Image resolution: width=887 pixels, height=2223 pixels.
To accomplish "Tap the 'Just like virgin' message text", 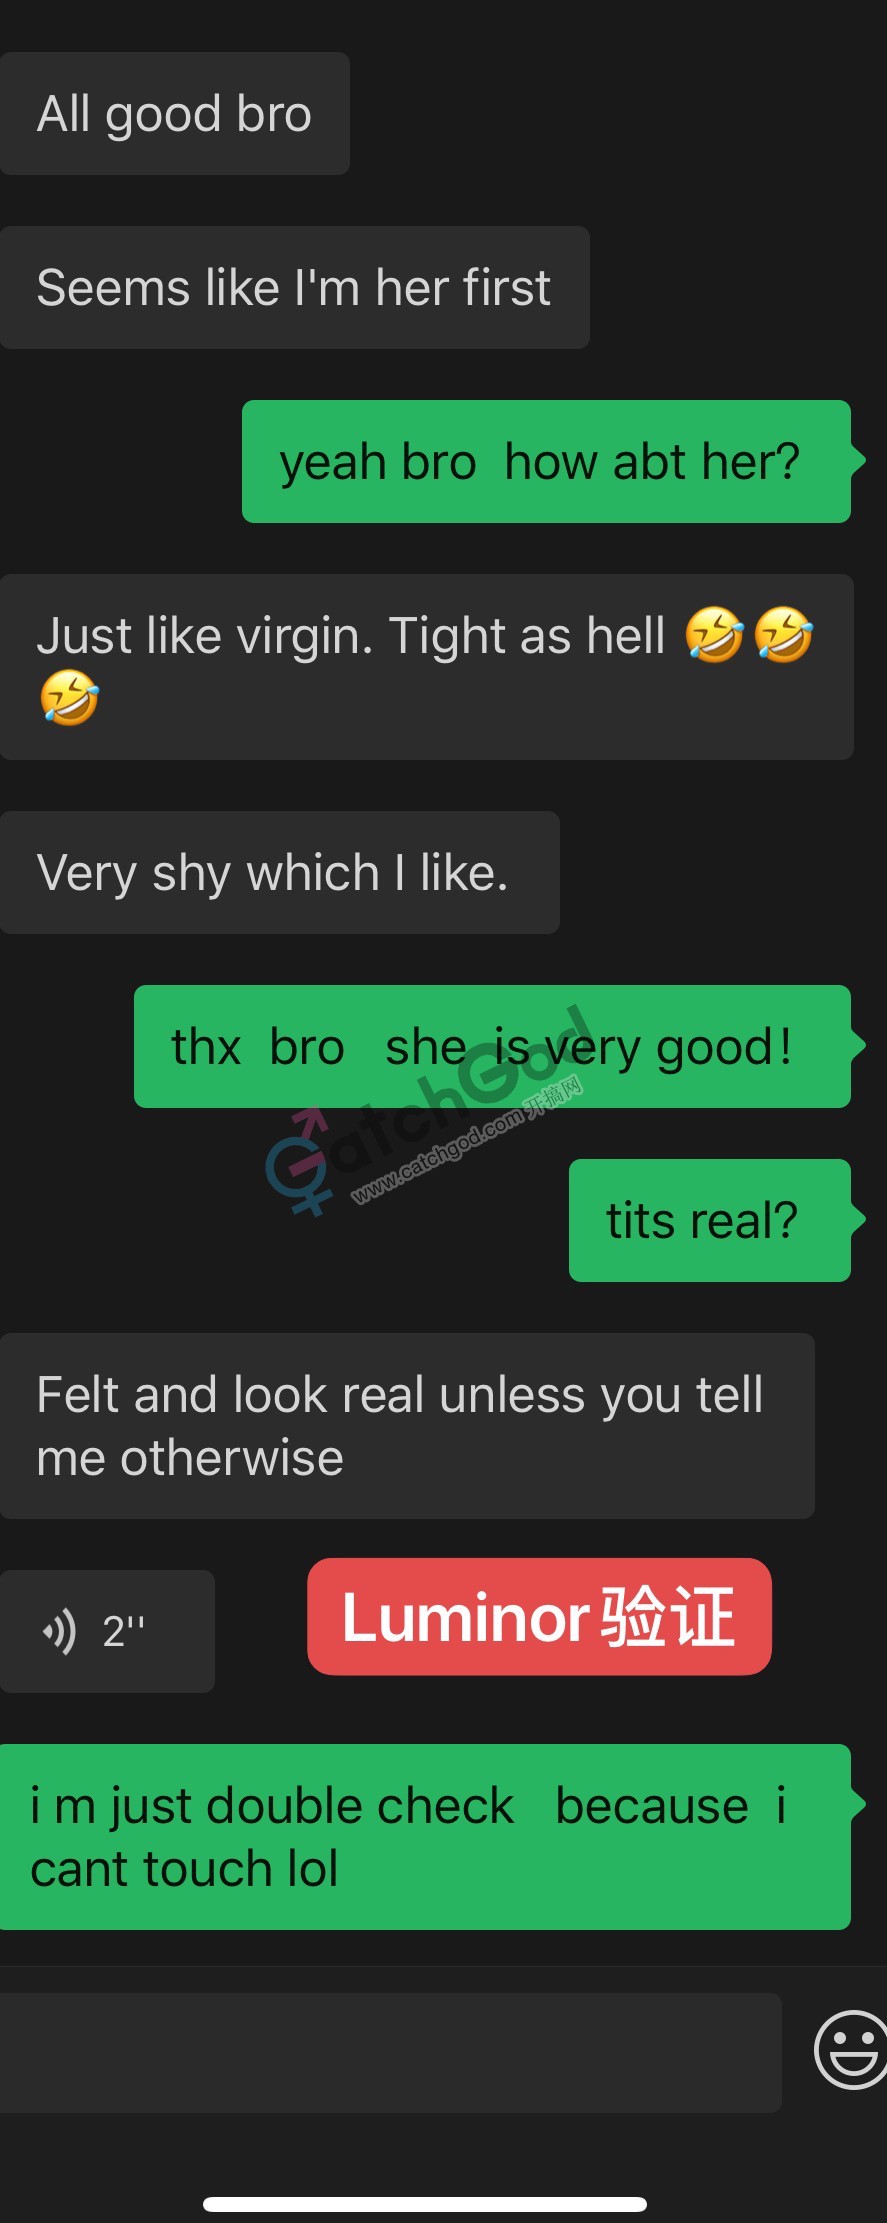I will (351, 636).
